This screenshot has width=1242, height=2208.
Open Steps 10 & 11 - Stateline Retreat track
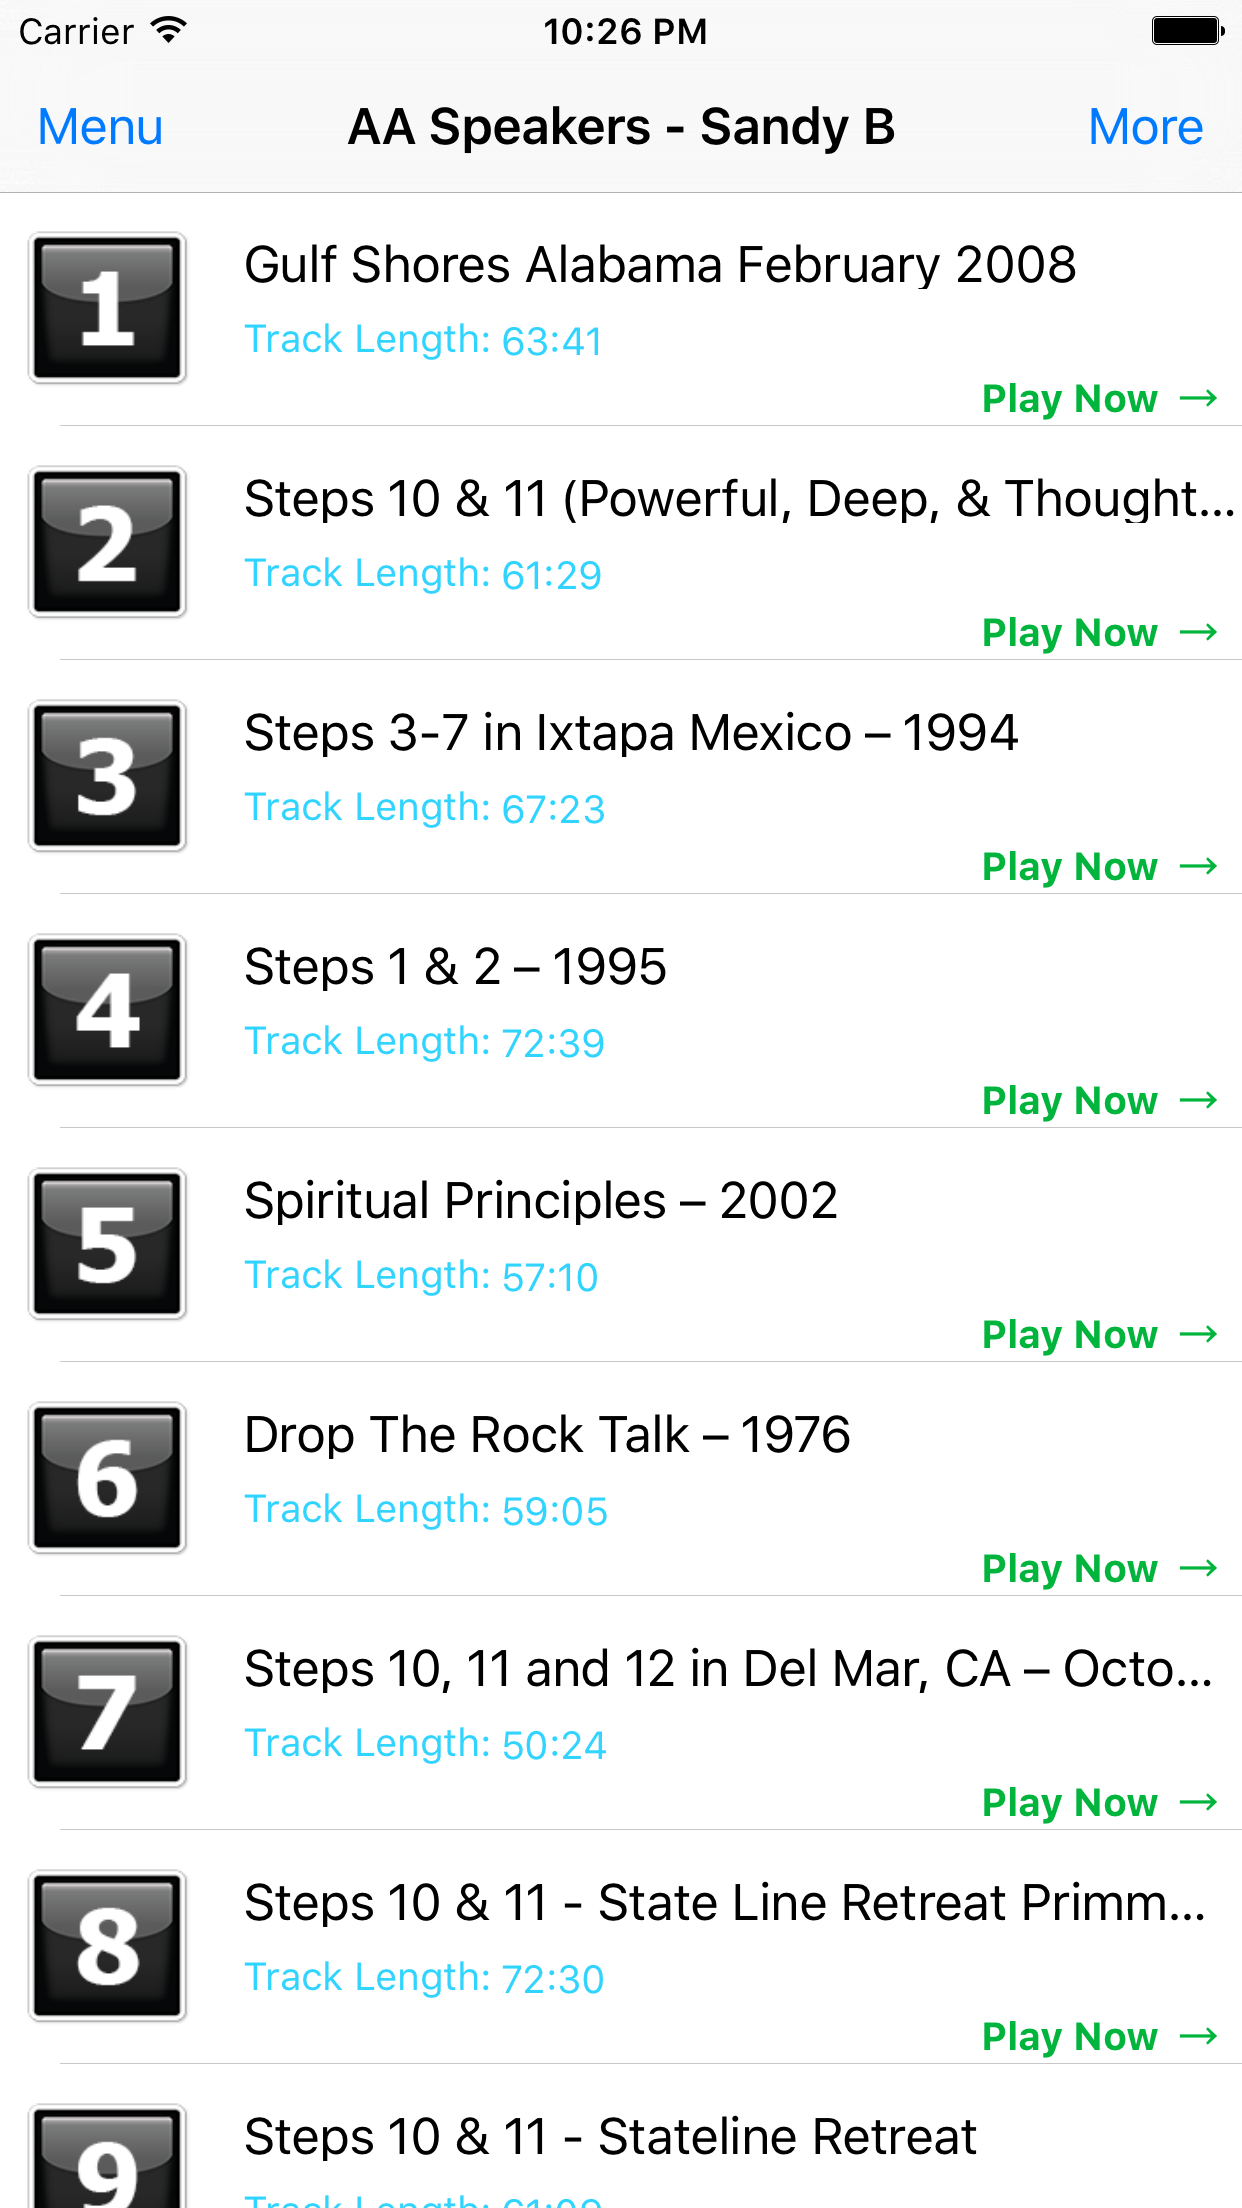(610, 2137)
